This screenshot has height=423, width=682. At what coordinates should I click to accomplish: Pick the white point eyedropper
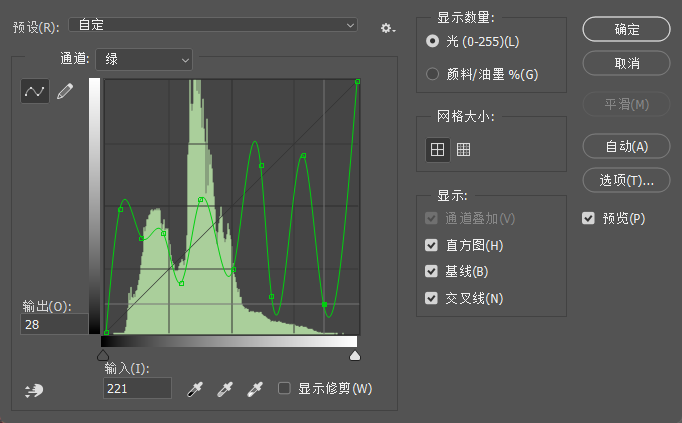click(255, 389)
